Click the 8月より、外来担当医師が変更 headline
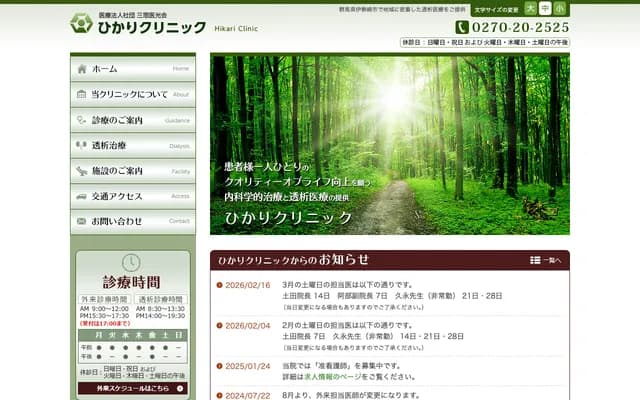 (x=351, y=396)
